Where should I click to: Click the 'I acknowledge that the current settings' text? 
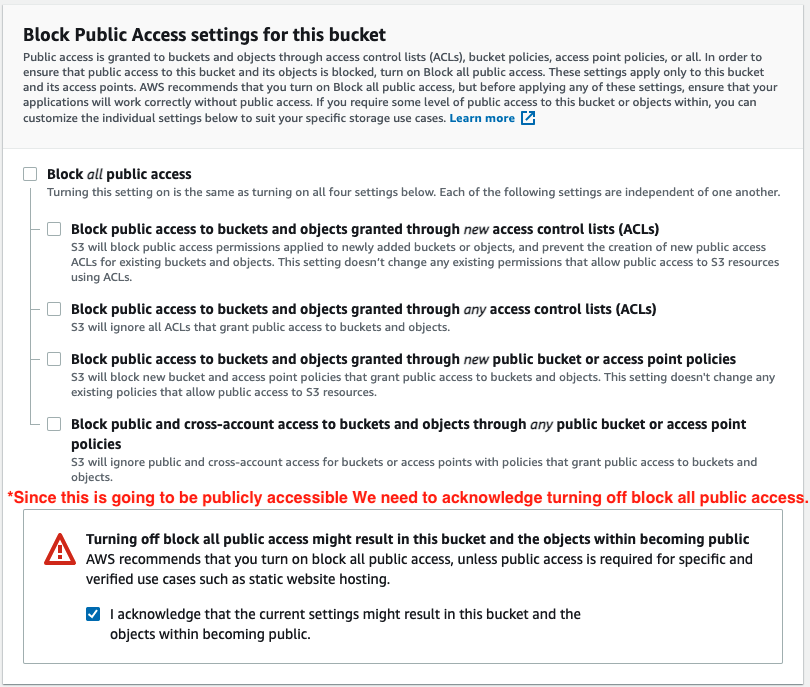(x=345, y=614)
